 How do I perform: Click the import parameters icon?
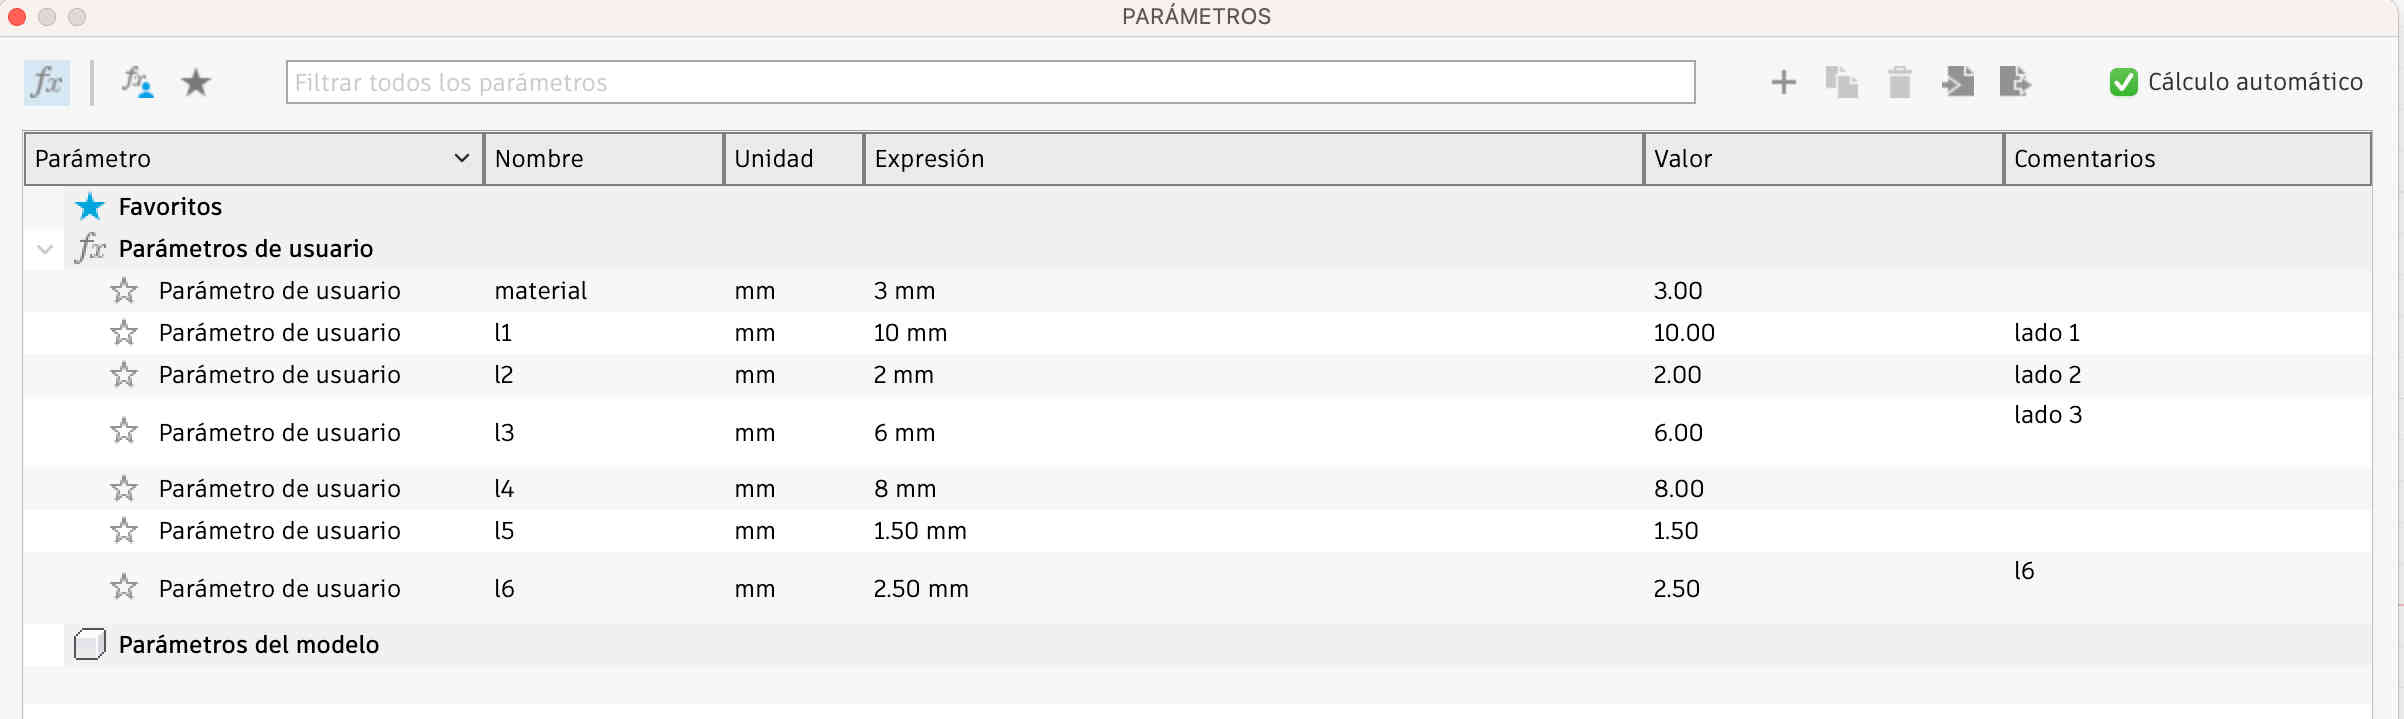[x=1958, y=82]
